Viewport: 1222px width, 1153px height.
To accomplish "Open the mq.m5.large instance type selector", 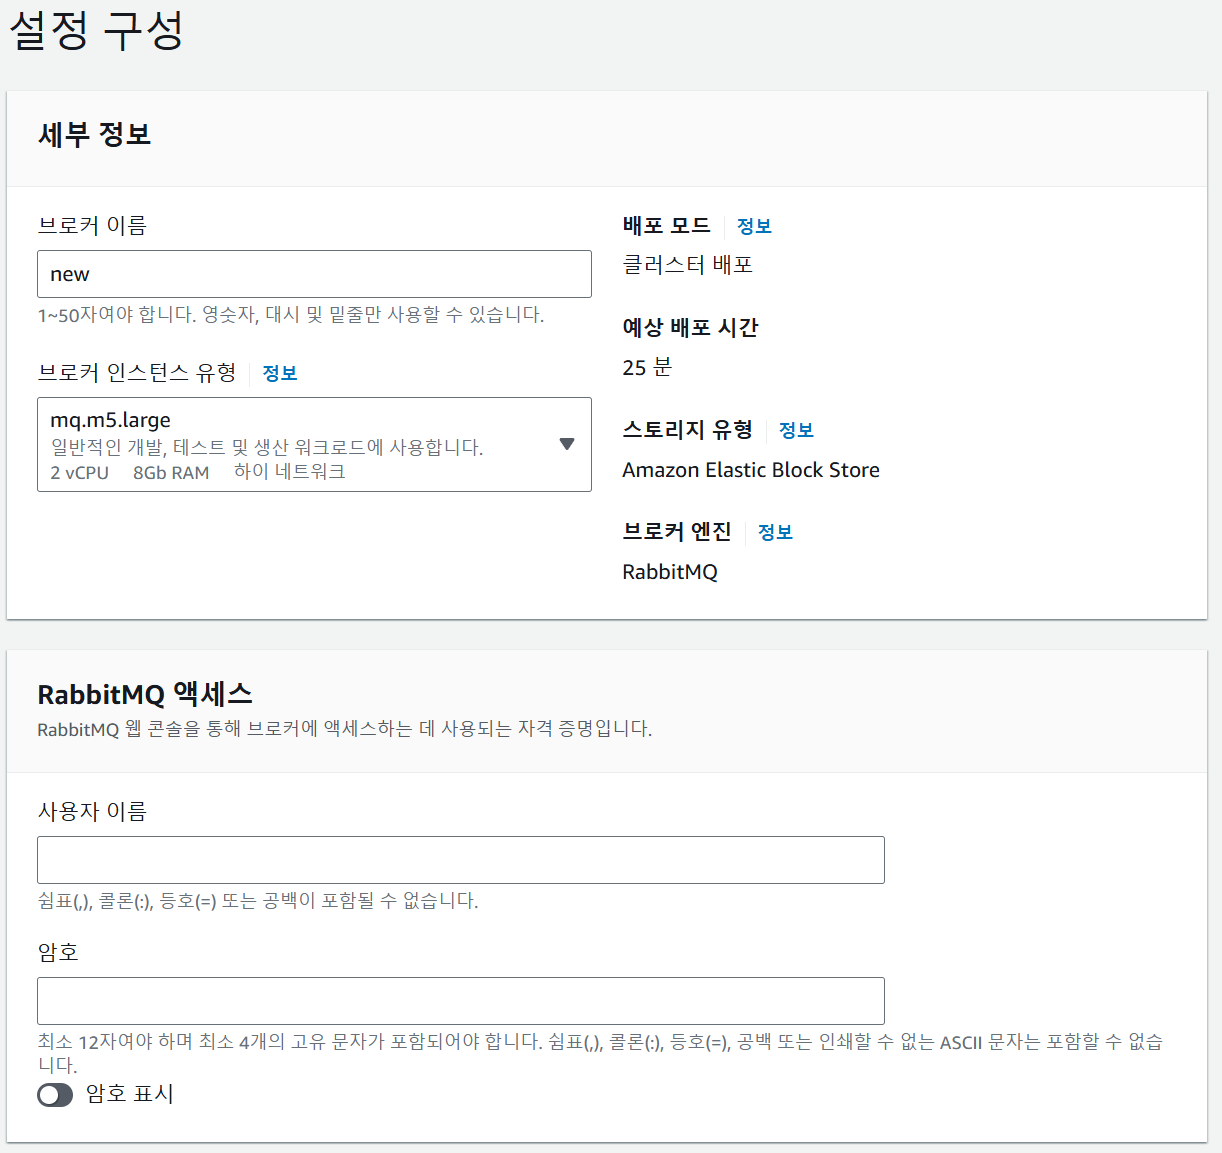I will coord(300,444).
